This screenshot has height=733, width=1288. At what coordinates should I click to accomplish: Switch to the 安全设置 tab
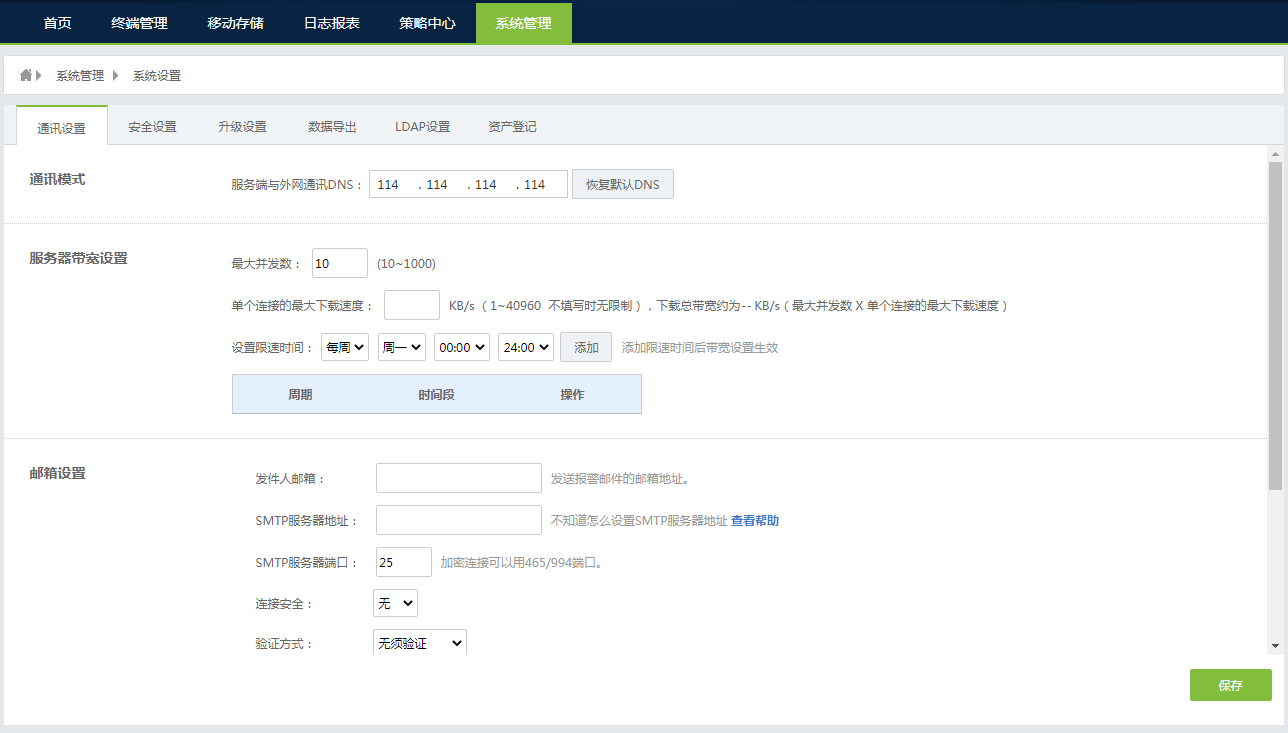152,127
